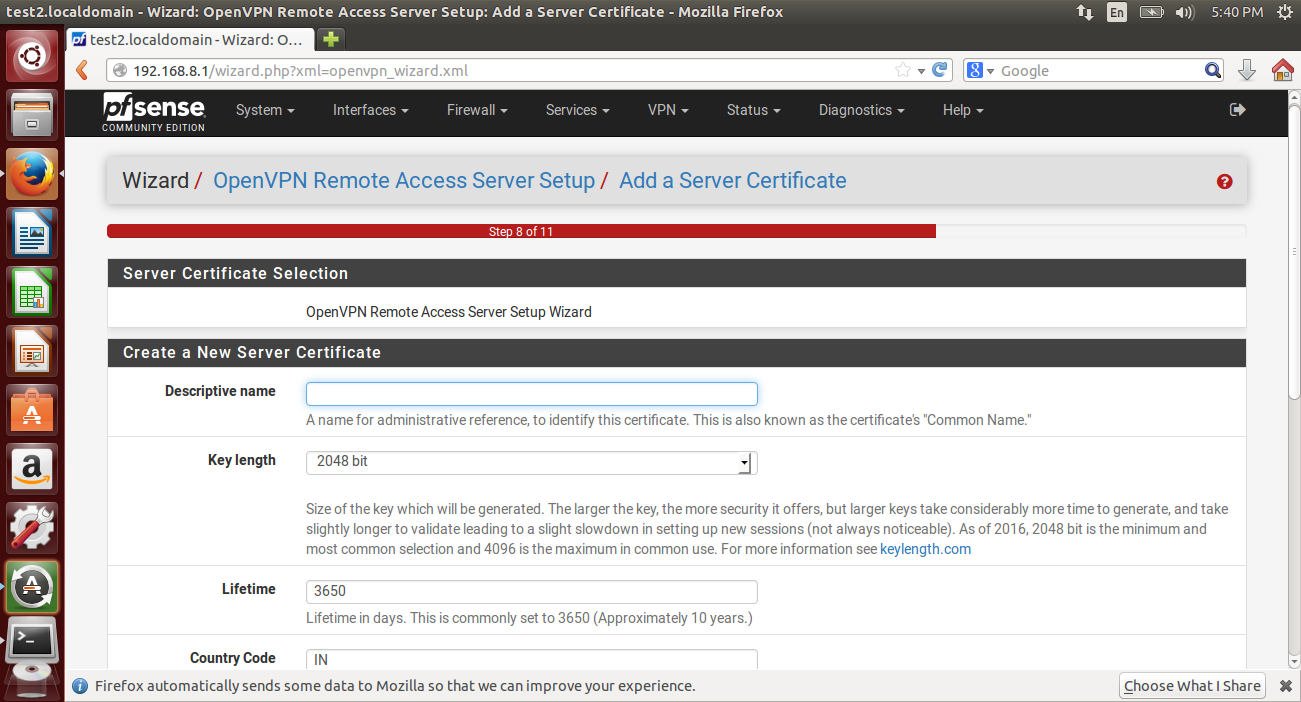Click the Country Code field

coord(531,660)
